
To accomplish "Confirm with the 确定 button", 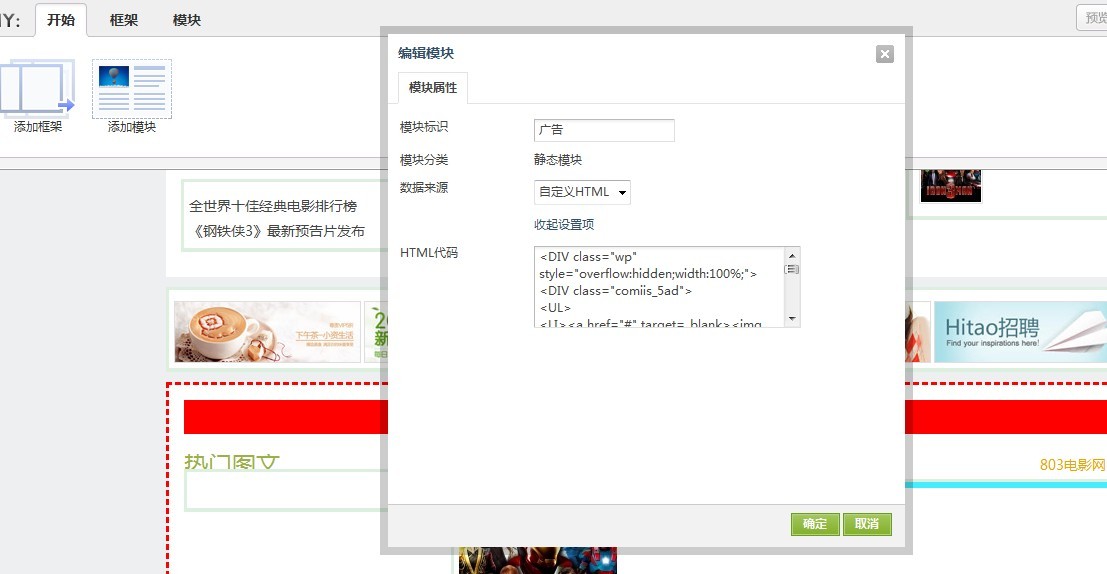I will (815, 524).
